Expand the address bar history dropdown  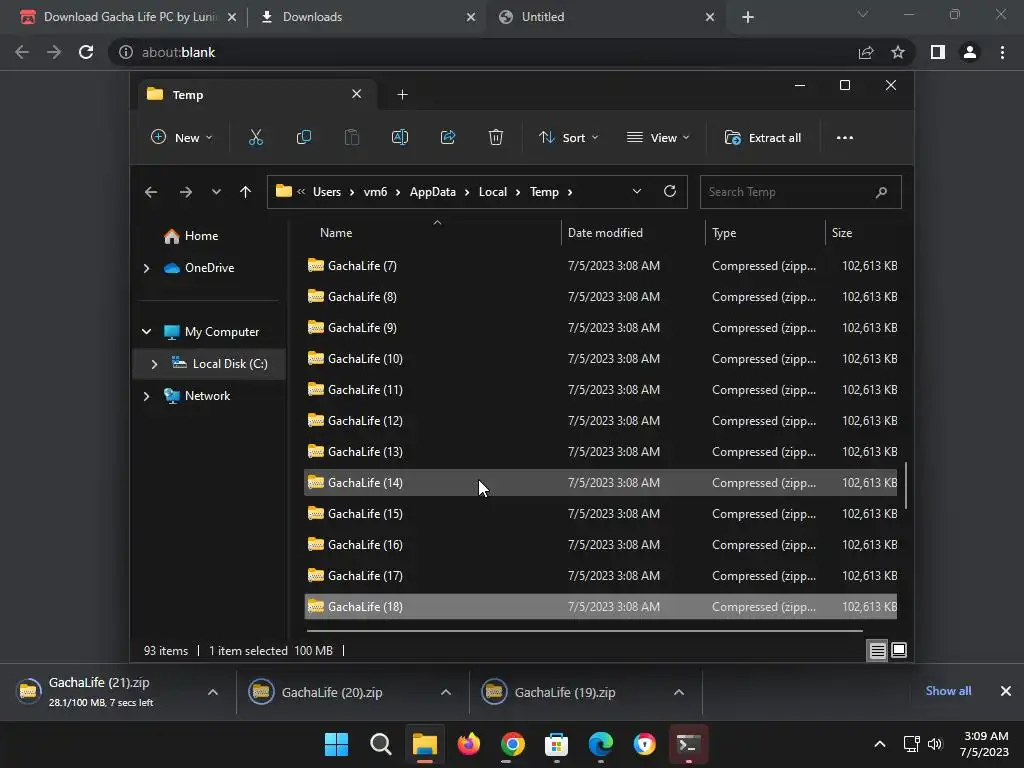click(x=637, y=191)
